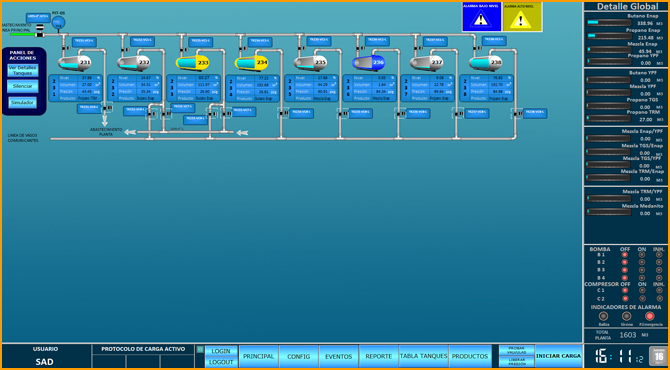This screenshot has height=370, width=670.
Task: Select tank 231 vessel icon
Action: coord(75,62)
